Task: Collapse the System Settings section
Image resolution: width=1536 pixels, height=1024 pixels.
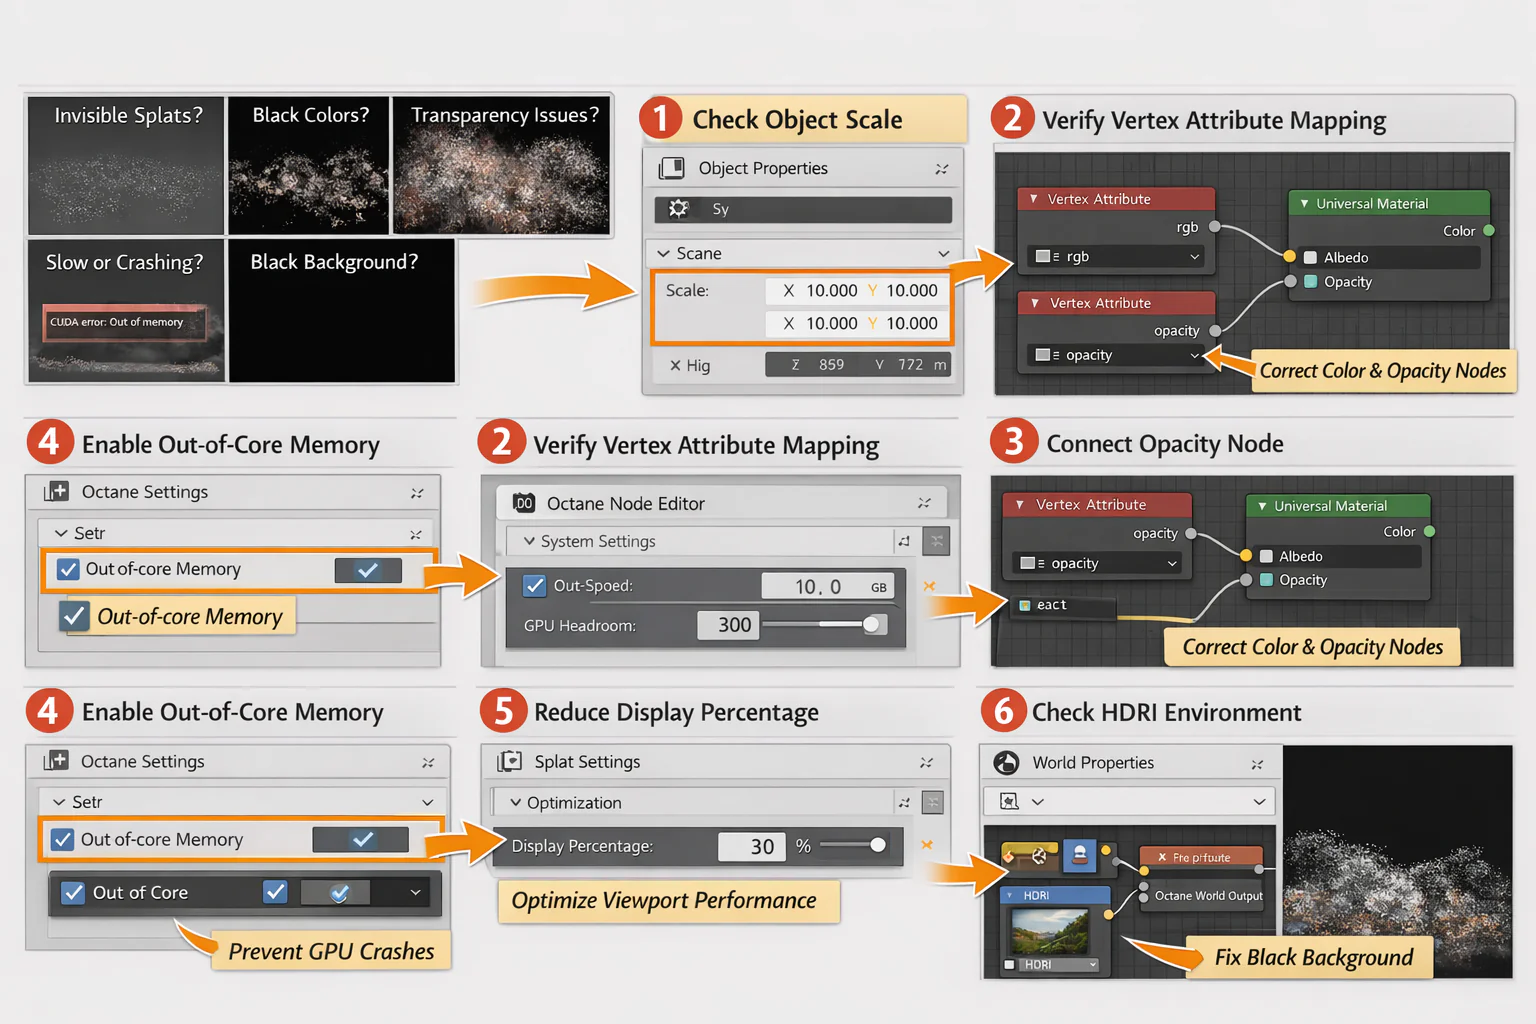Action: click(x=528, y=541)
